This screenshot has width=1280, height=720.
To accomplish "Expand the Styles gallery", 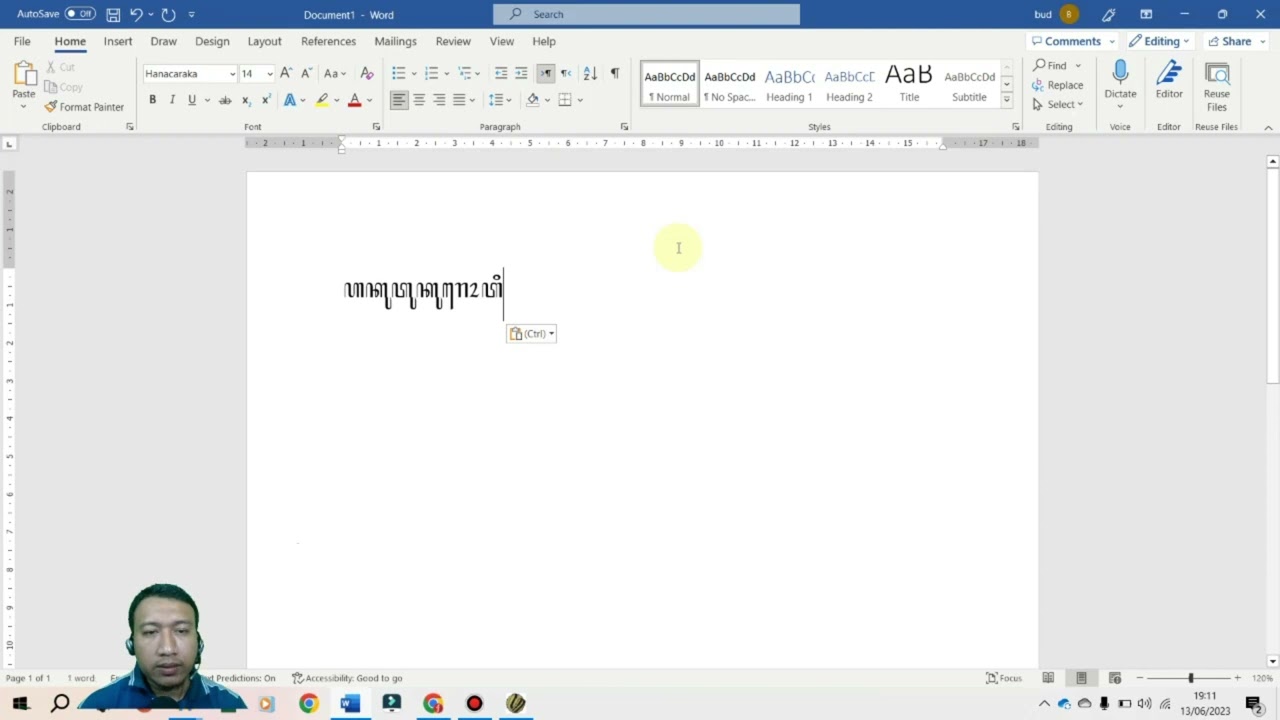I will click(1006, 99).
